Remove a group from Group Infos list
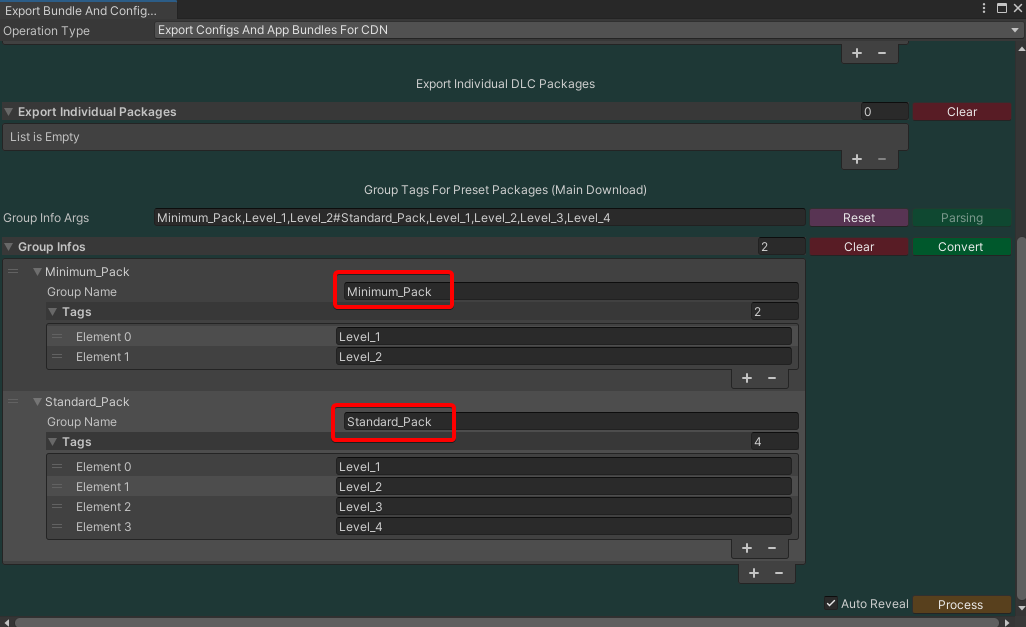The width and height of the screenshot is (1026, 627). pos(780,573)
